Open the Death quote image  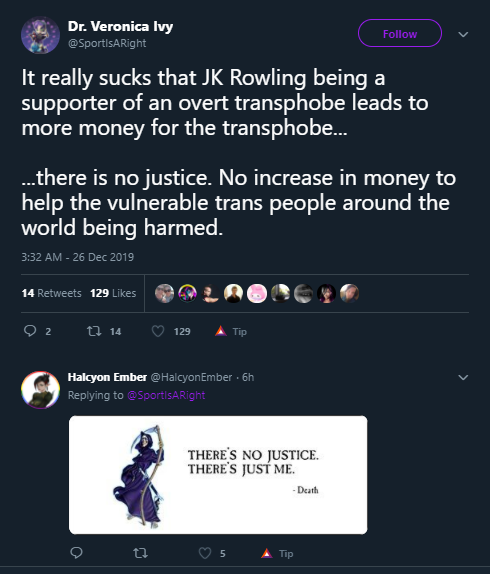(218, 475)
